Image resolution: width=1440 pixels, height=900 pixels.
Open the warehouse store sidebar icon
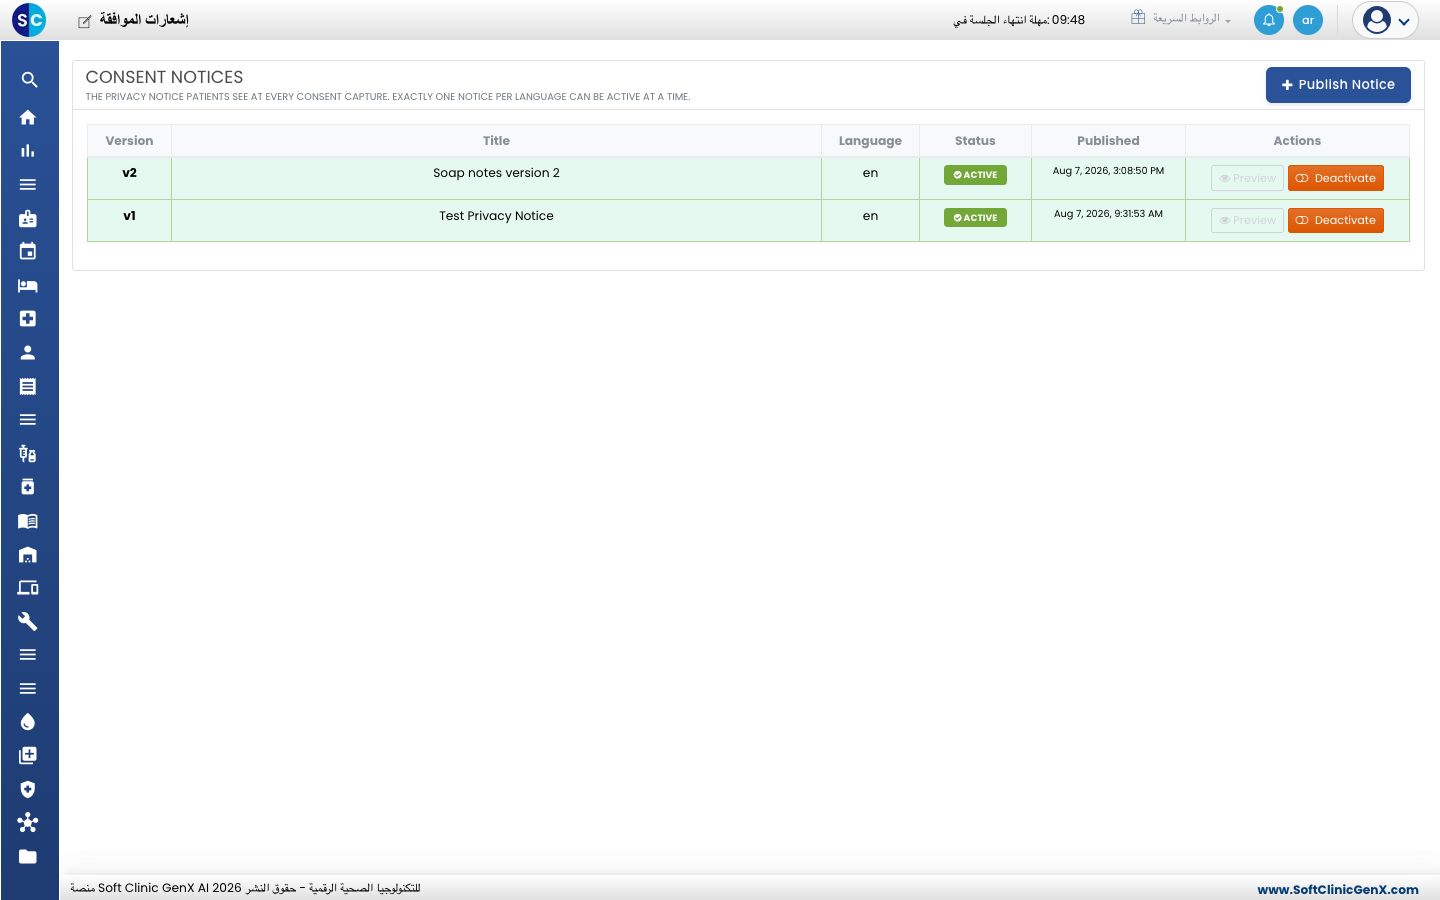pyautogui.click(x=28, y=555)
